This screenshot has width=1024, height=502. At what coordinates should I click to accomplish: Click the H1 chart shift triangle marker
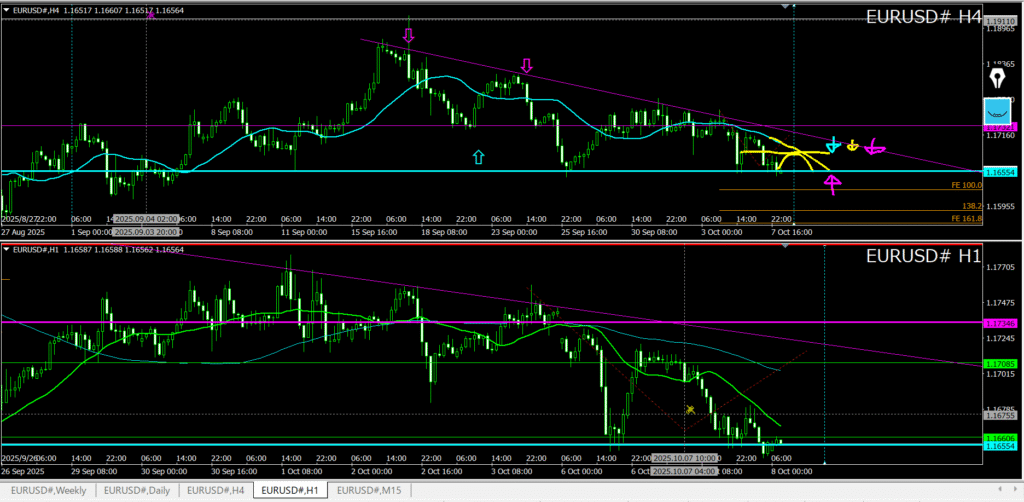pyautogui.click(x=784, y=246)
